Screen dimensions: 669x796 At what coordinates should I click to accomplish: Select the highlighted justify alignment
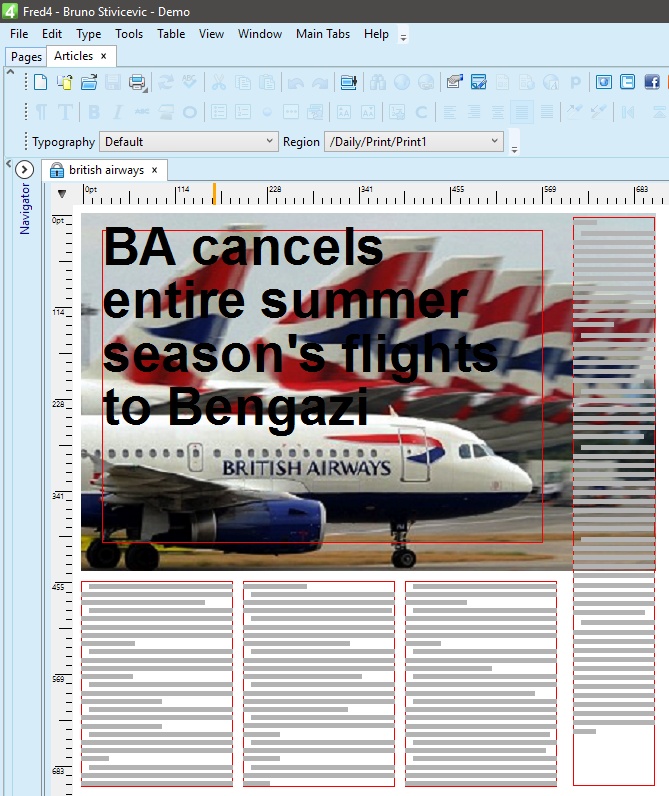click(522, 112)
